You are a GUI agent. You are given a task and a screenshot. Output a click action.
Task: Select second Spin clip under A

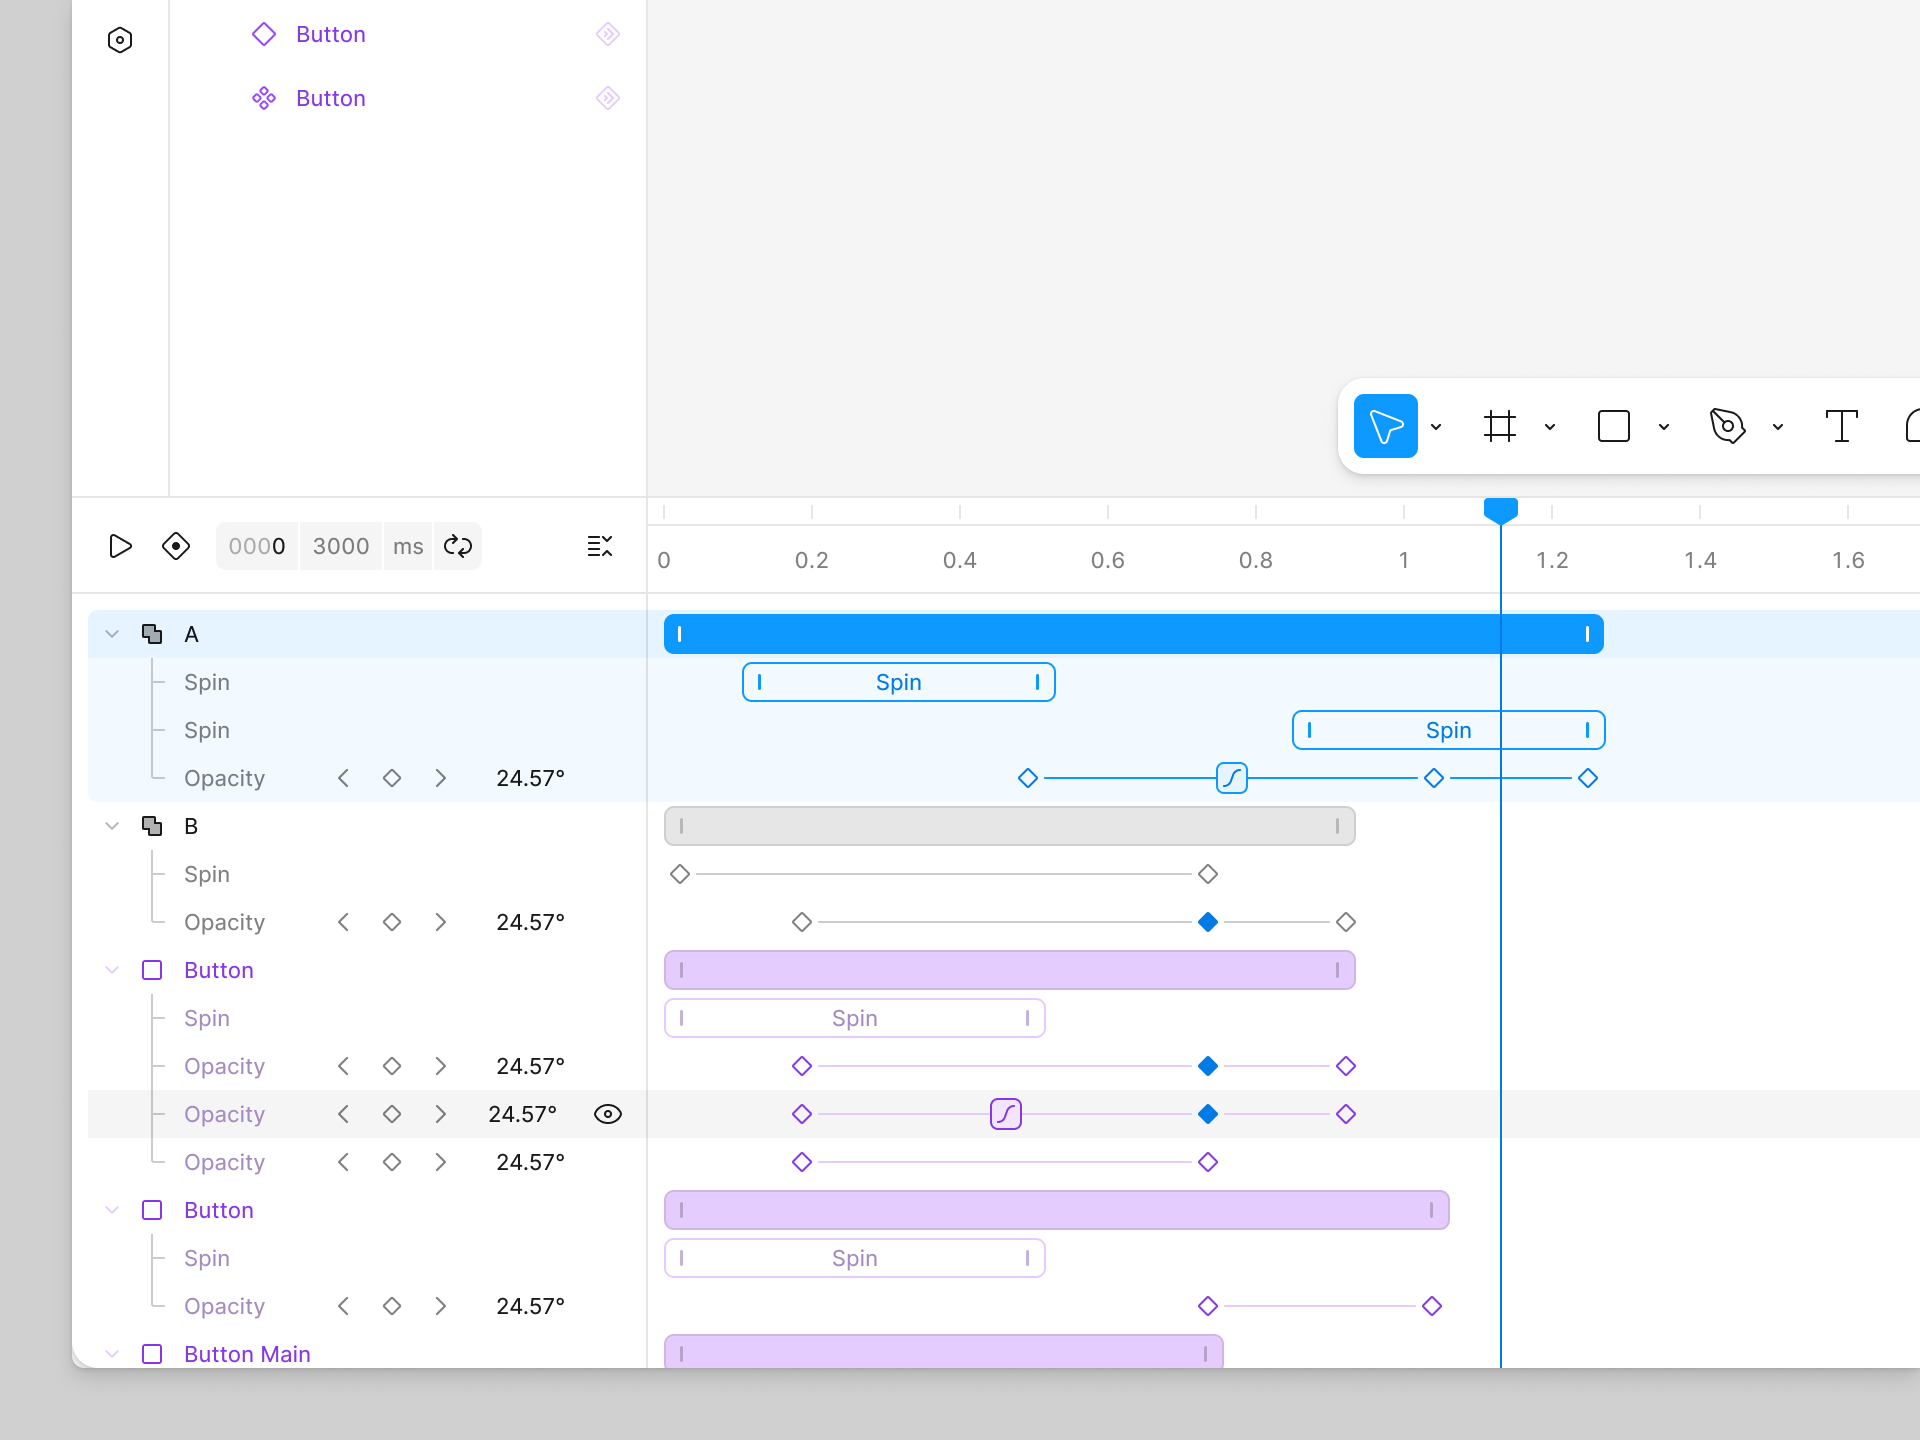click(x=1448, y=730)
